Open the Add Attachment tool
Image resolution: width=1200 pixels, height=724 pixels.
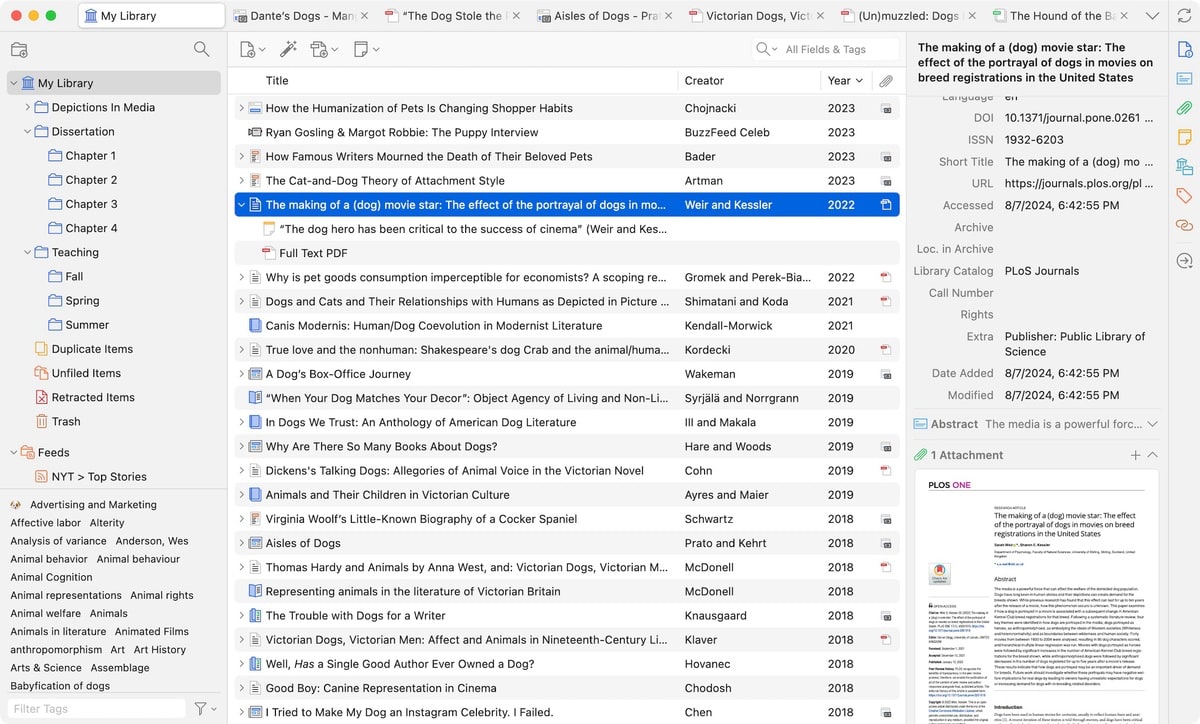tap(320, 48)
